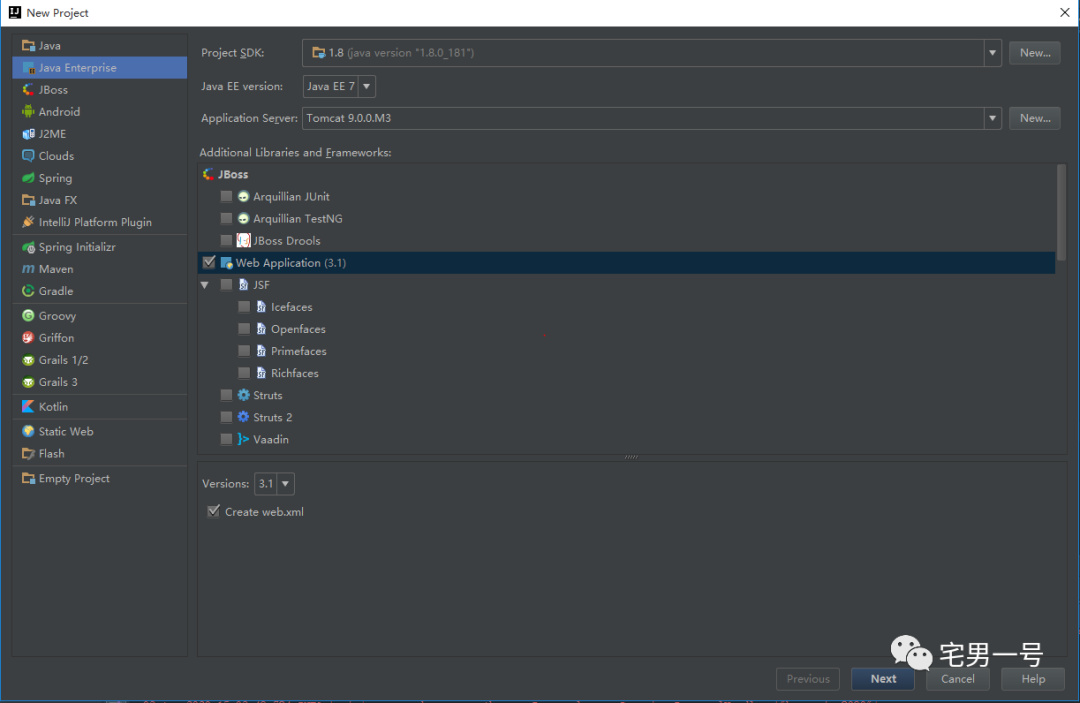Enable the Primefaces checkbox
The image size is (1080, 703).
coord(244,350)
